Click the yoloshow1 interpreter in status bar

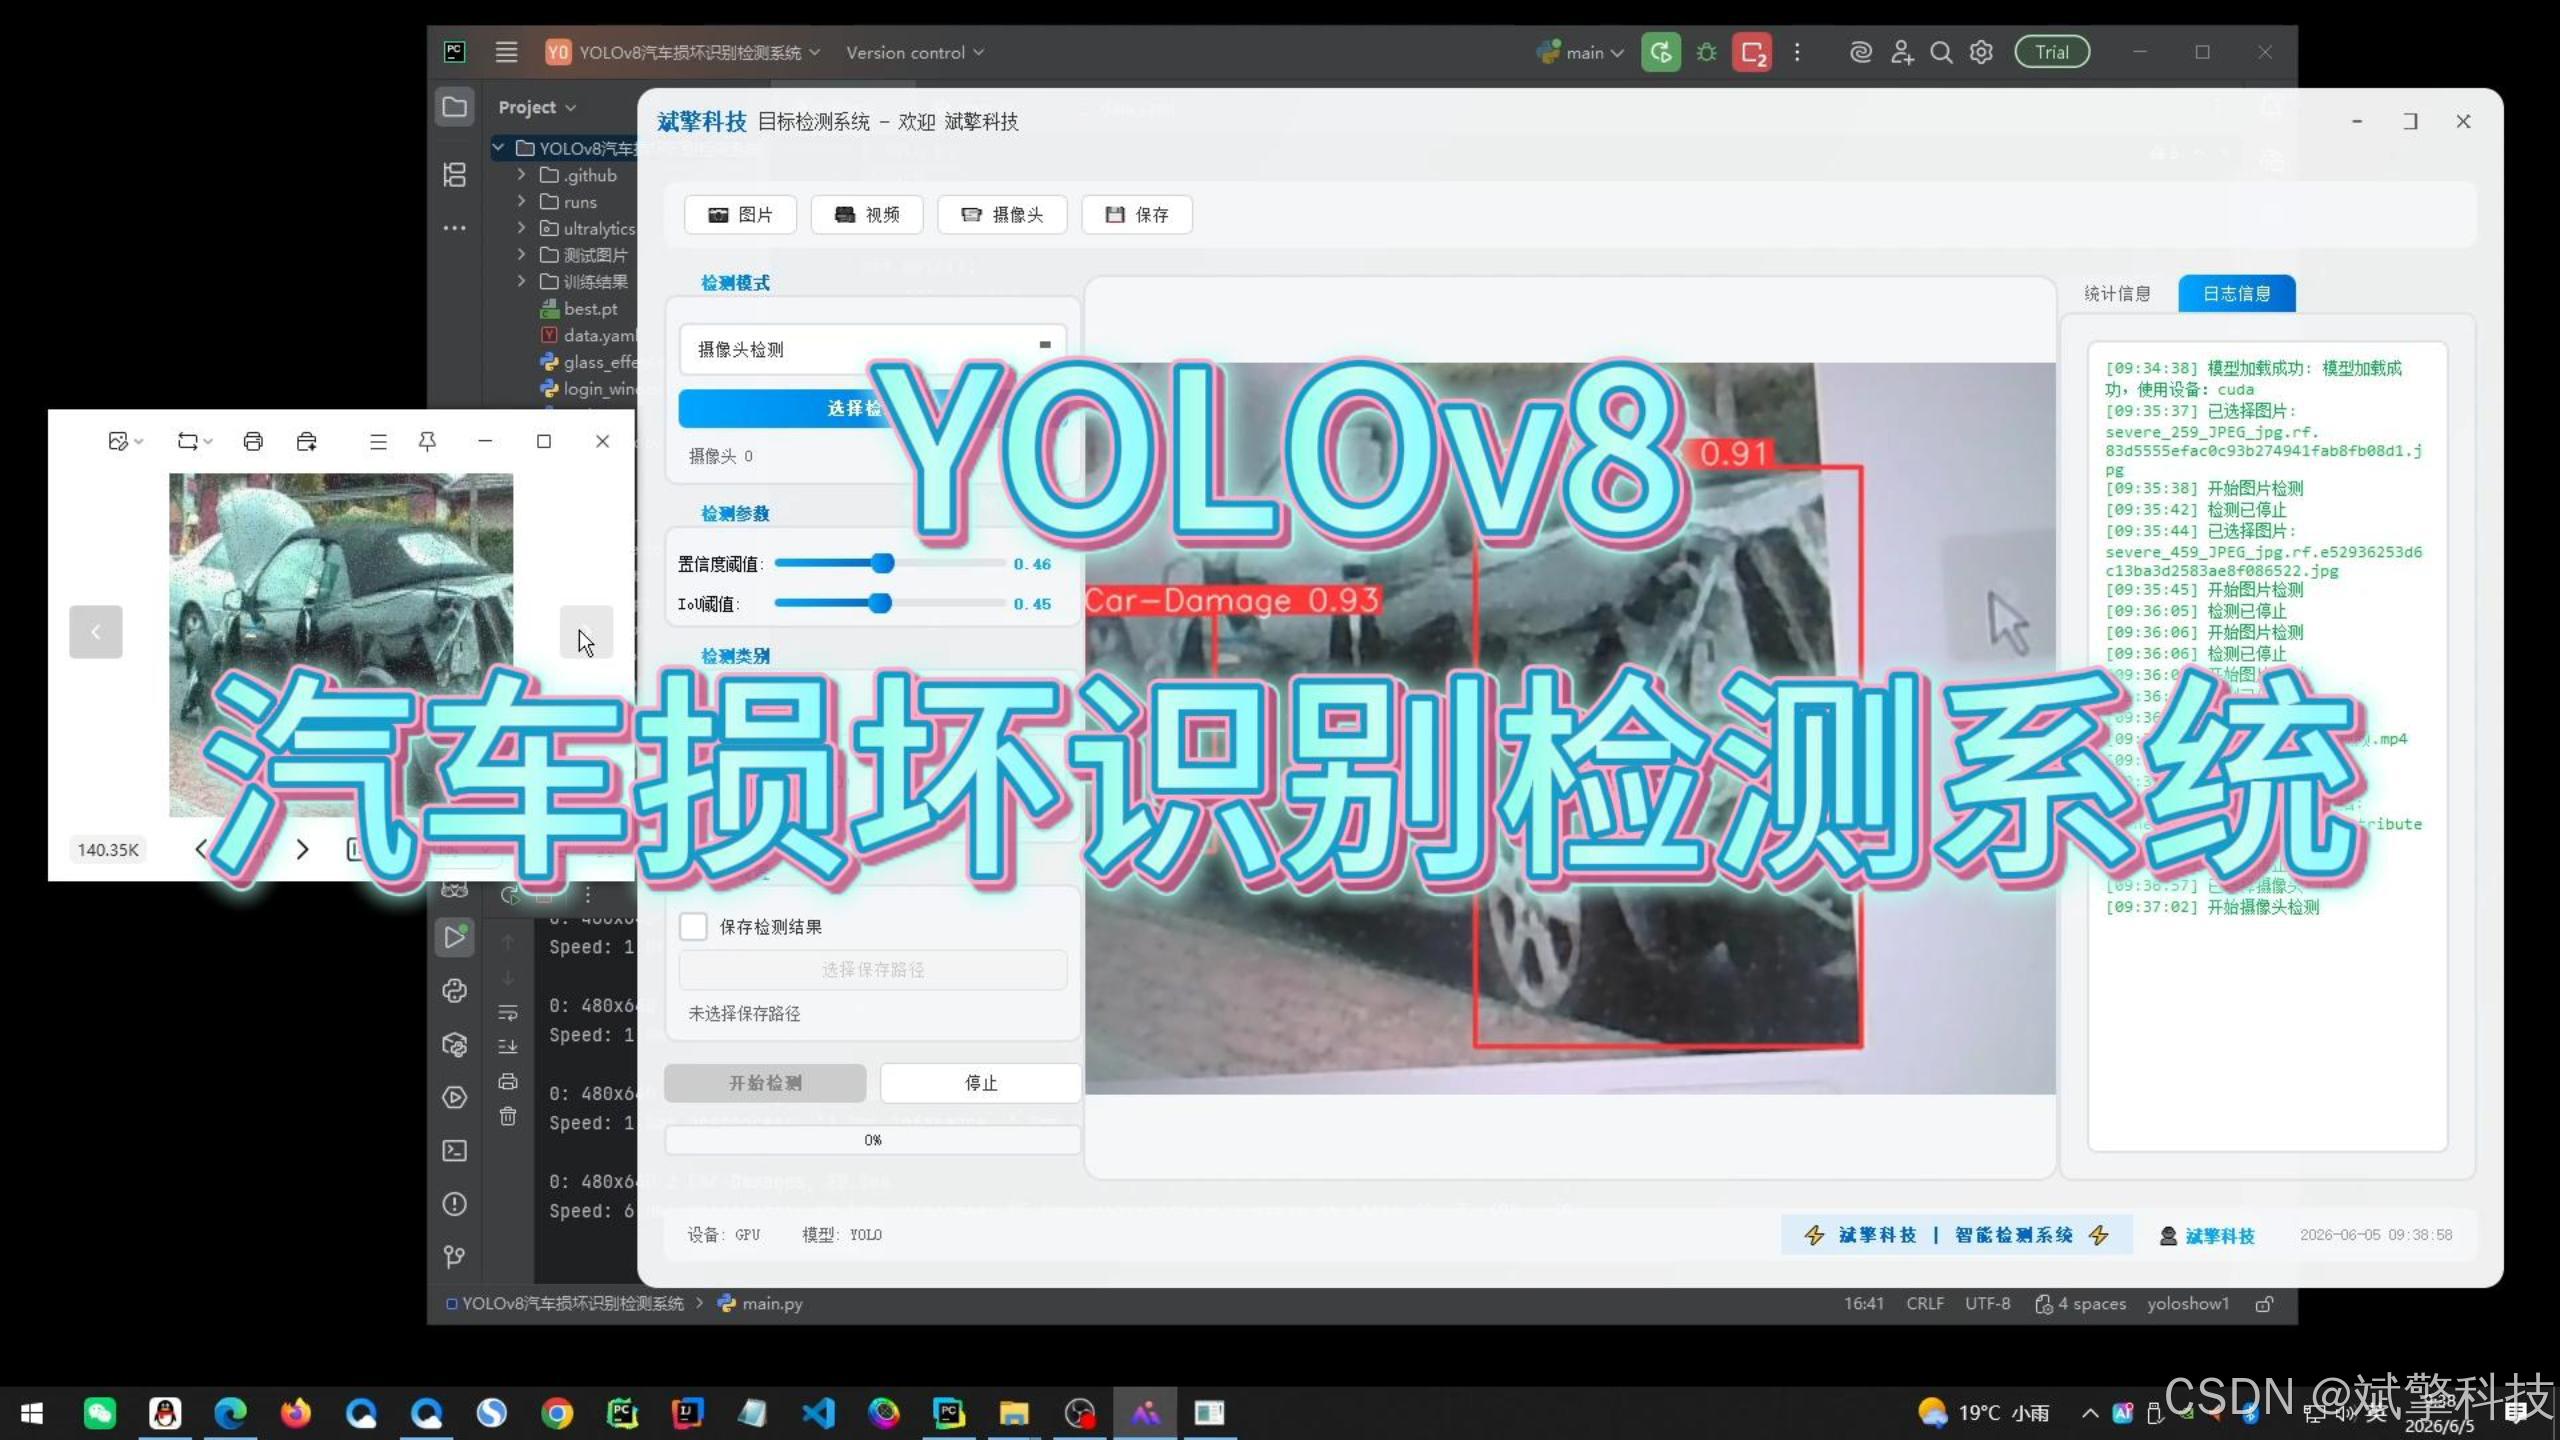(x=2188, y=1303)
